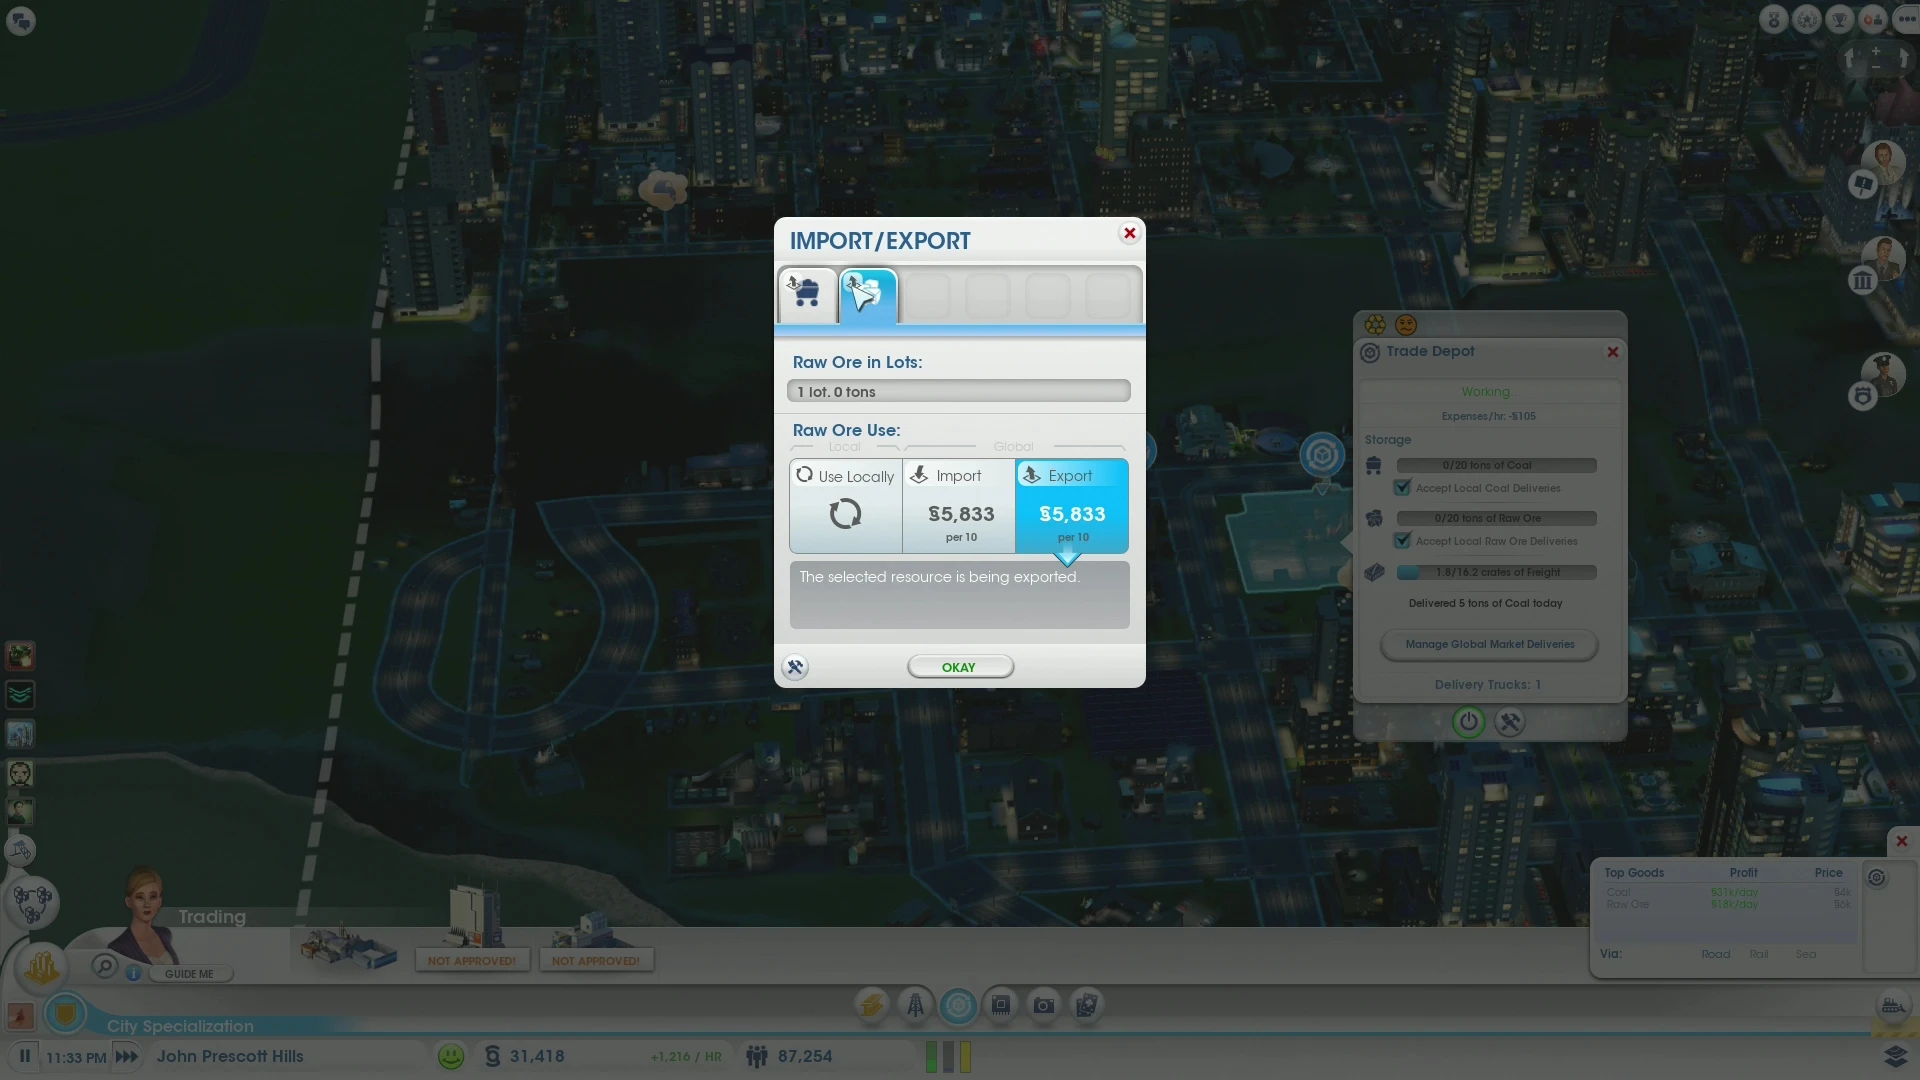The image size is (1920, 1080).
Task: Open the metals specialization icon
Action: click(x=872, y=1005)
